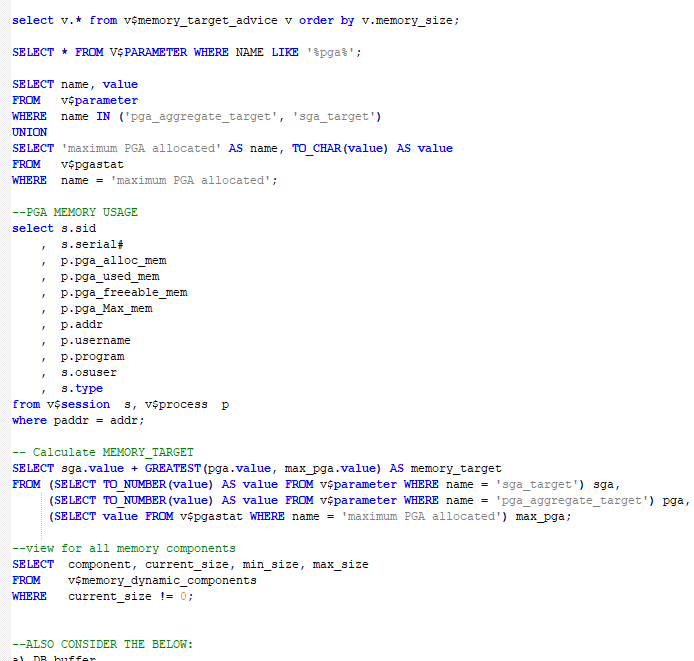Image resolution: width=694 pixels, height=661 pixels.
Task: Click the --view for all memory components comment
Action: 124,548
